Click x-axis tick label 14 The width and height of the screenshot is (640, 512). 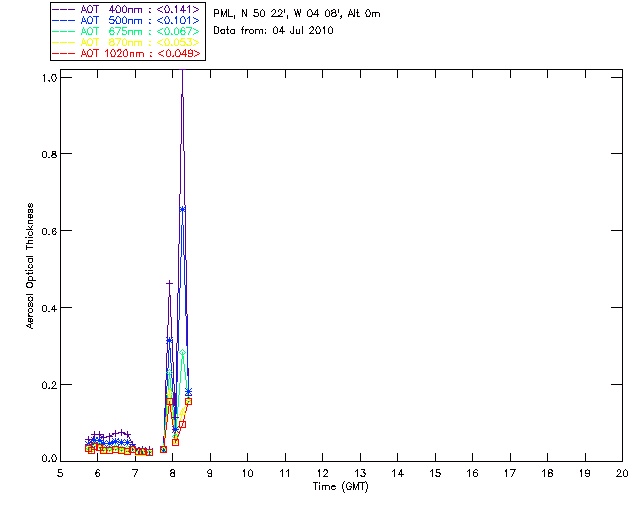tap(398, 473)
